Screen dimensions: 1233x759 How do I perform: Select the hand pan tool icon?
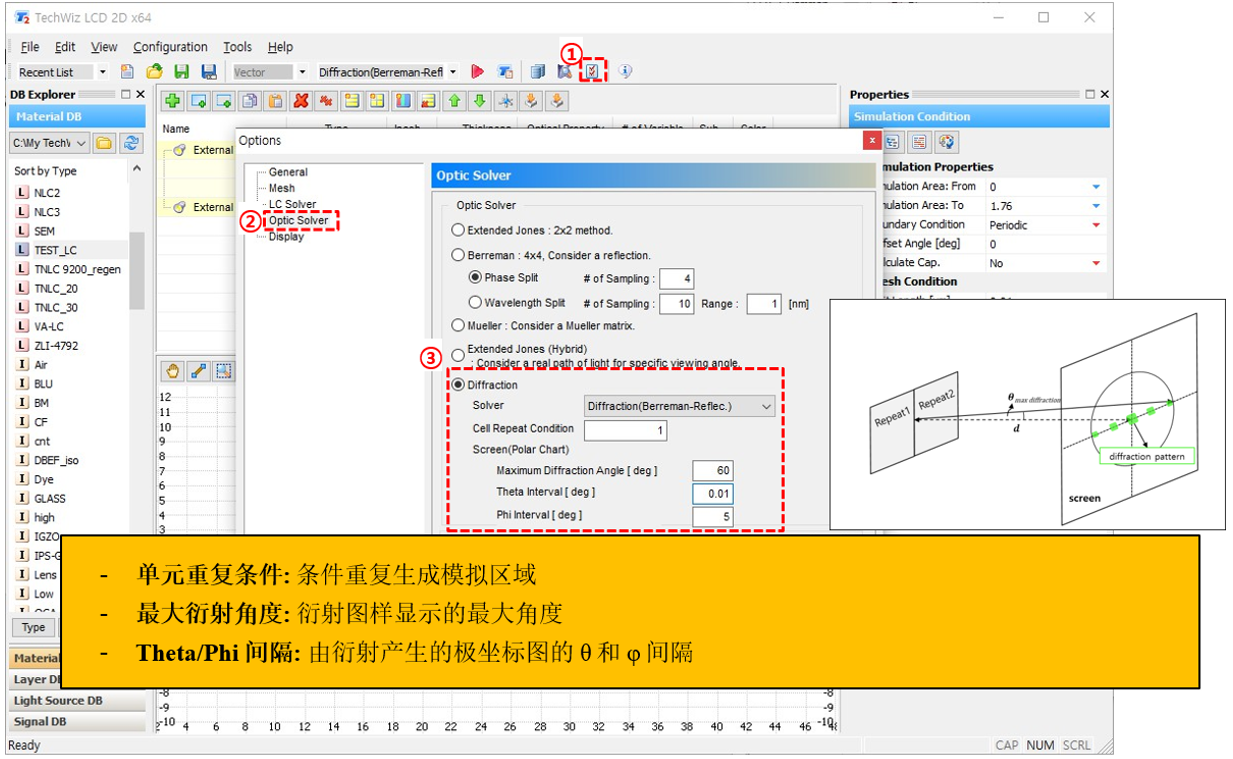point(173,371)
